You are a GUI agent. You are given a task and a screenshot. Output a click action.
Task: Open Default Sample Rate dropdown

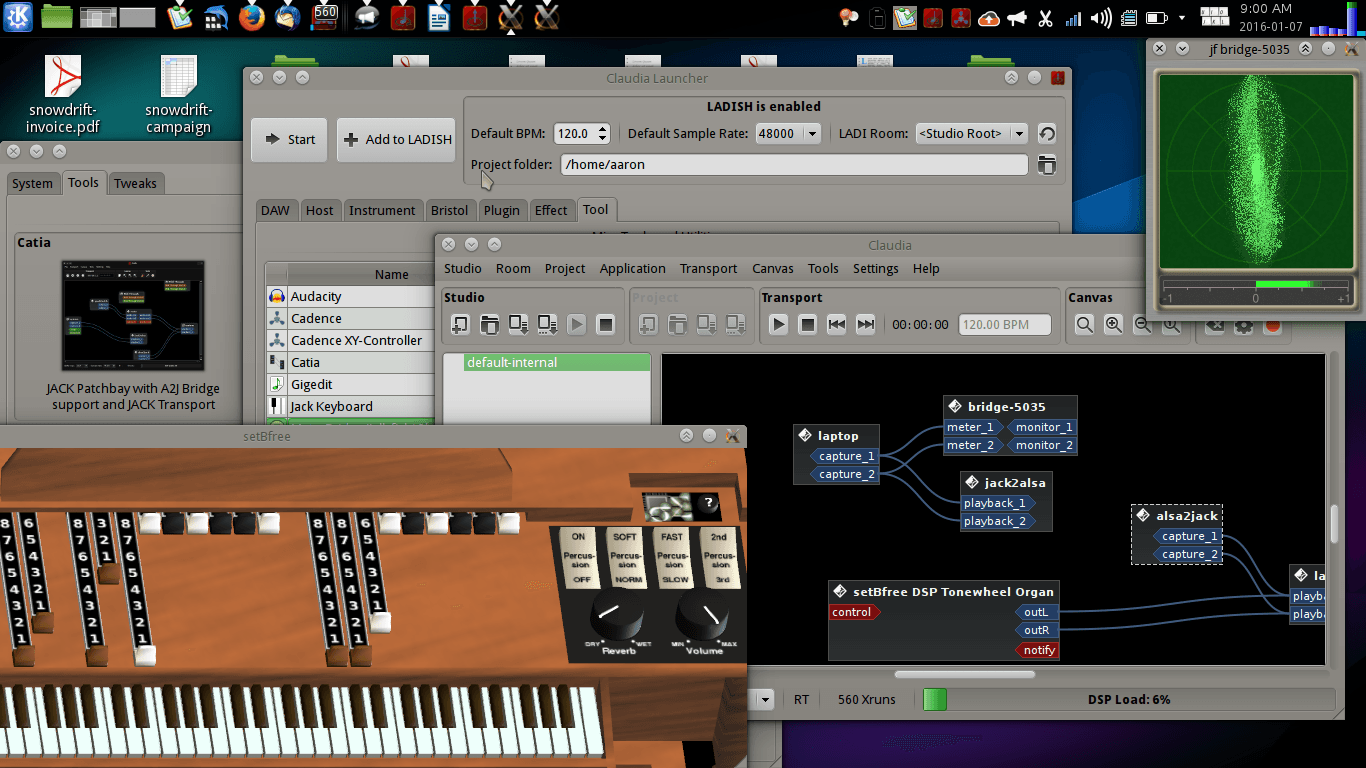[787, 133]
